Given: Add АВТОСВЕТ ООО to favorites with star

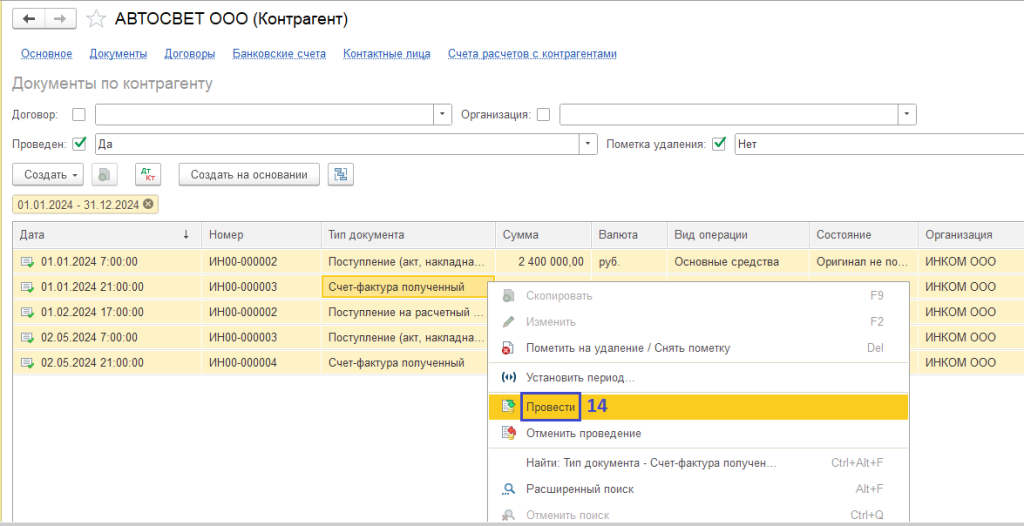Looking at the screenshot, I should click(x=96, y=19).
